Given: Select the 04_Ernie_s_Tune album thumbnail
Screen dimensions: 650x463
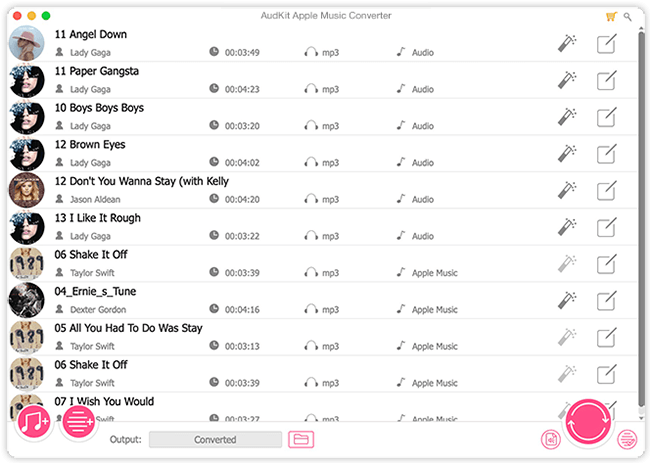Looking at the screenshot, I should (27, 301).
